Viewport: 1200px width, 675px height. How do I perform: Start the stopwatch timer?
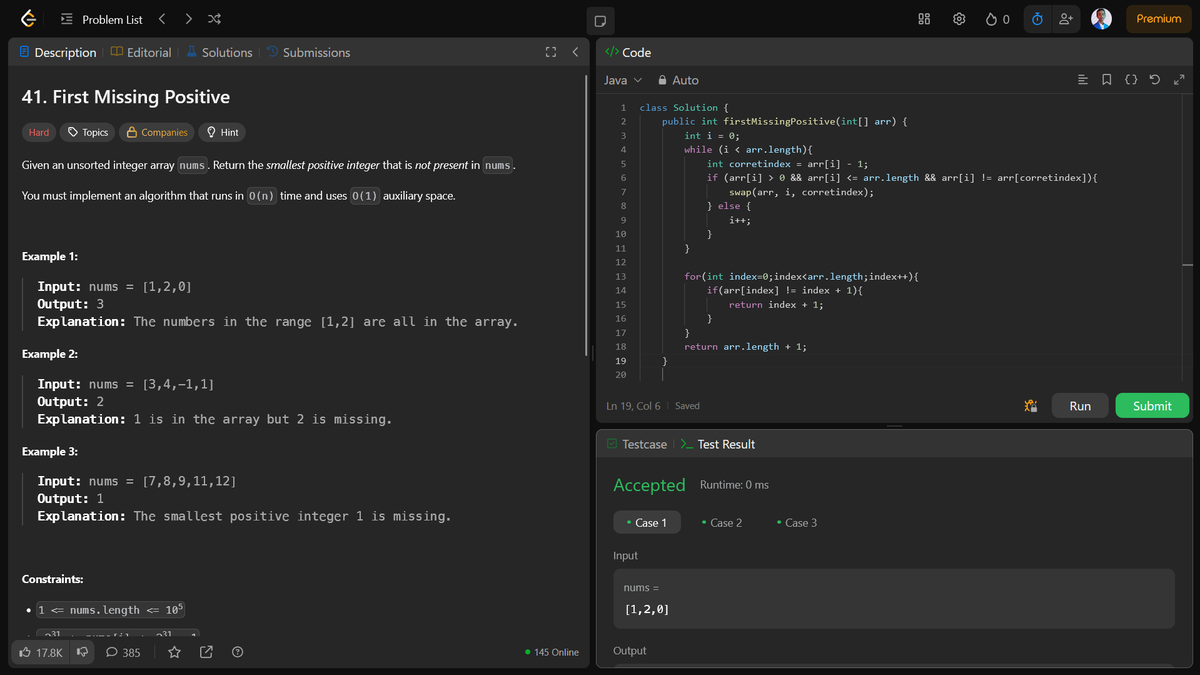pos(1037,19)
